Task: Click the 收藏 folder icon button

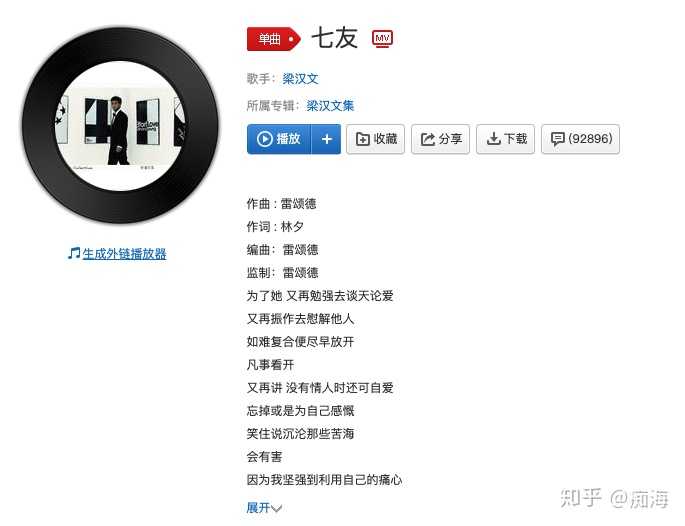Action: 375,139
